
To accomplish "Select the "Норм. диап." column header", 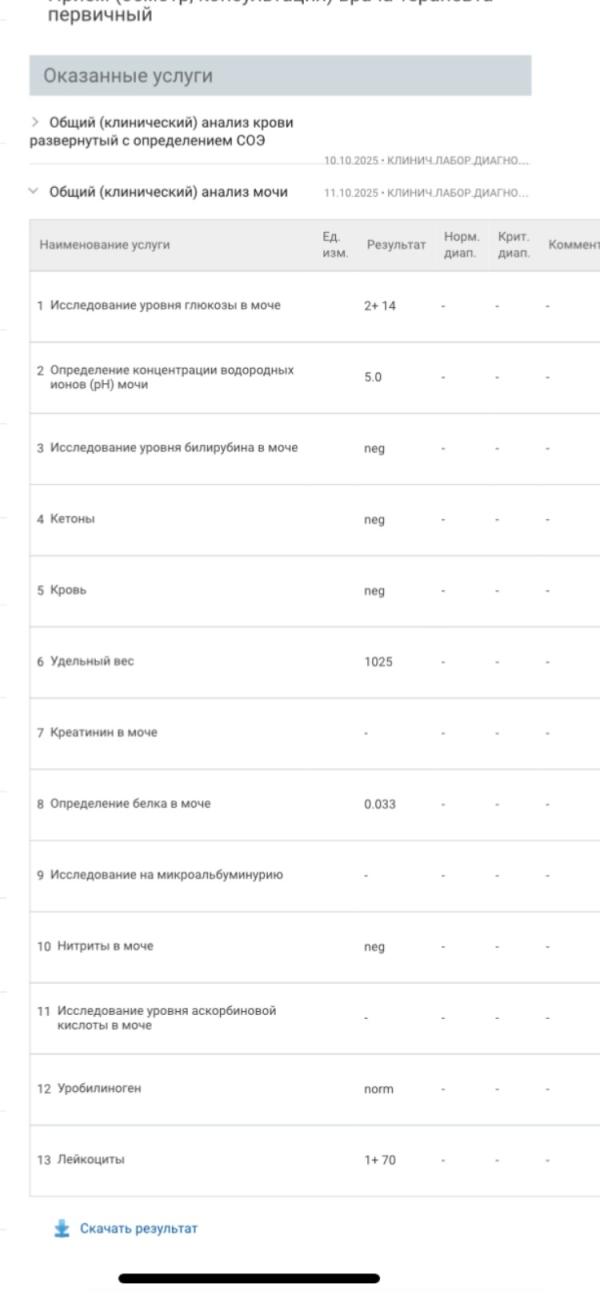I will (x=461, y=244).
